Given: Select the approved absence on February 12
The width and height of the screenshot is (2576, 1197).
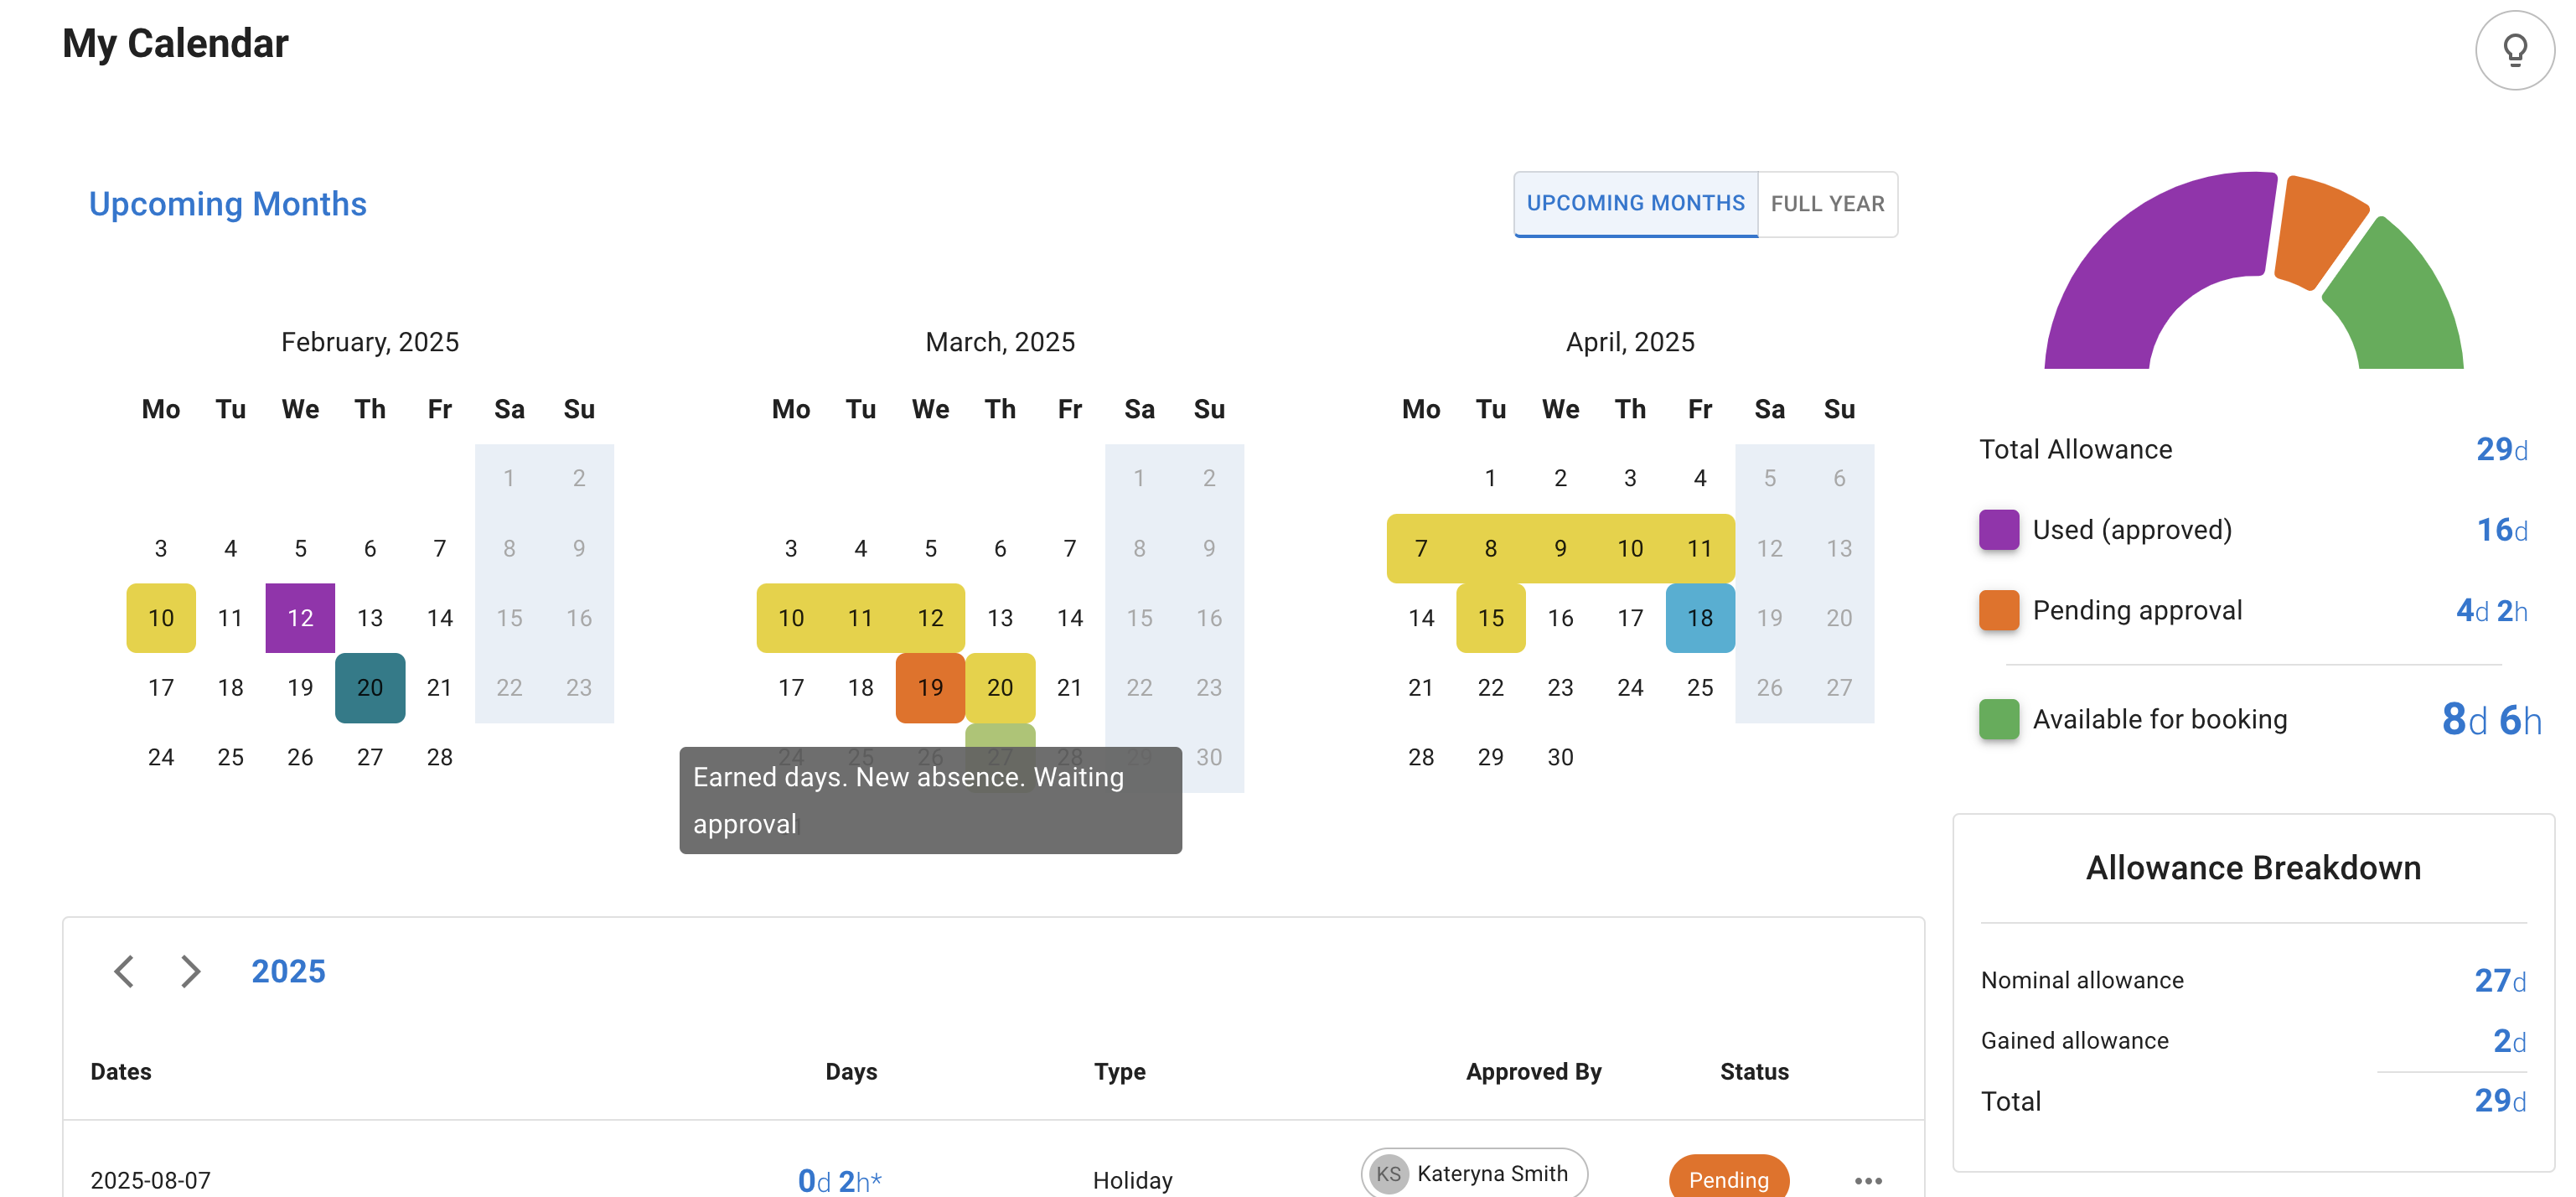Looking at the screenshot, I should pos(299,617).
